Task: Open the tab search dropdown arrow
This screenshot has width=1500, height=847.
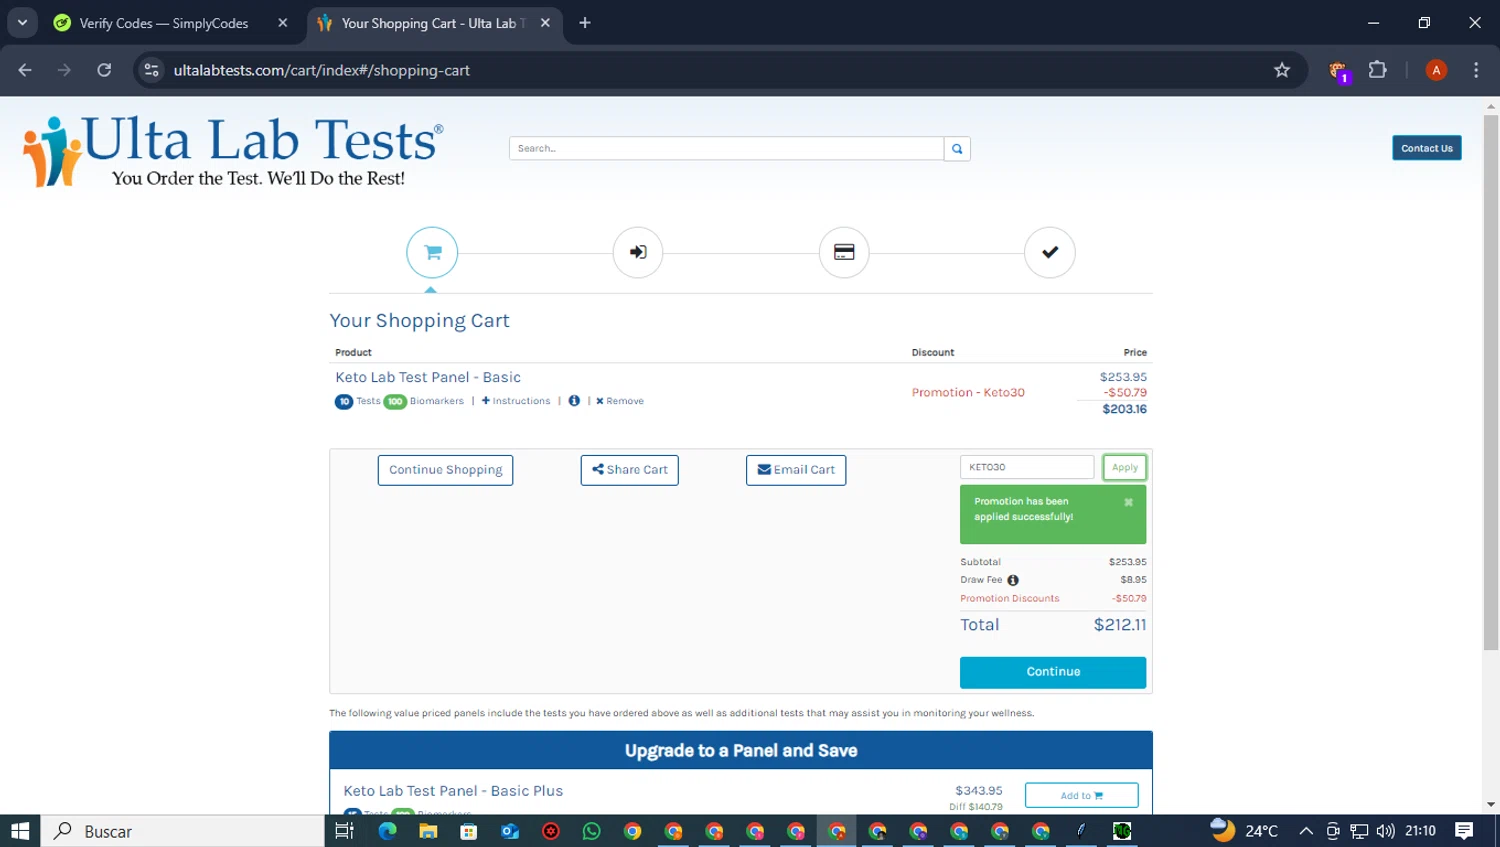Action: 22,22
